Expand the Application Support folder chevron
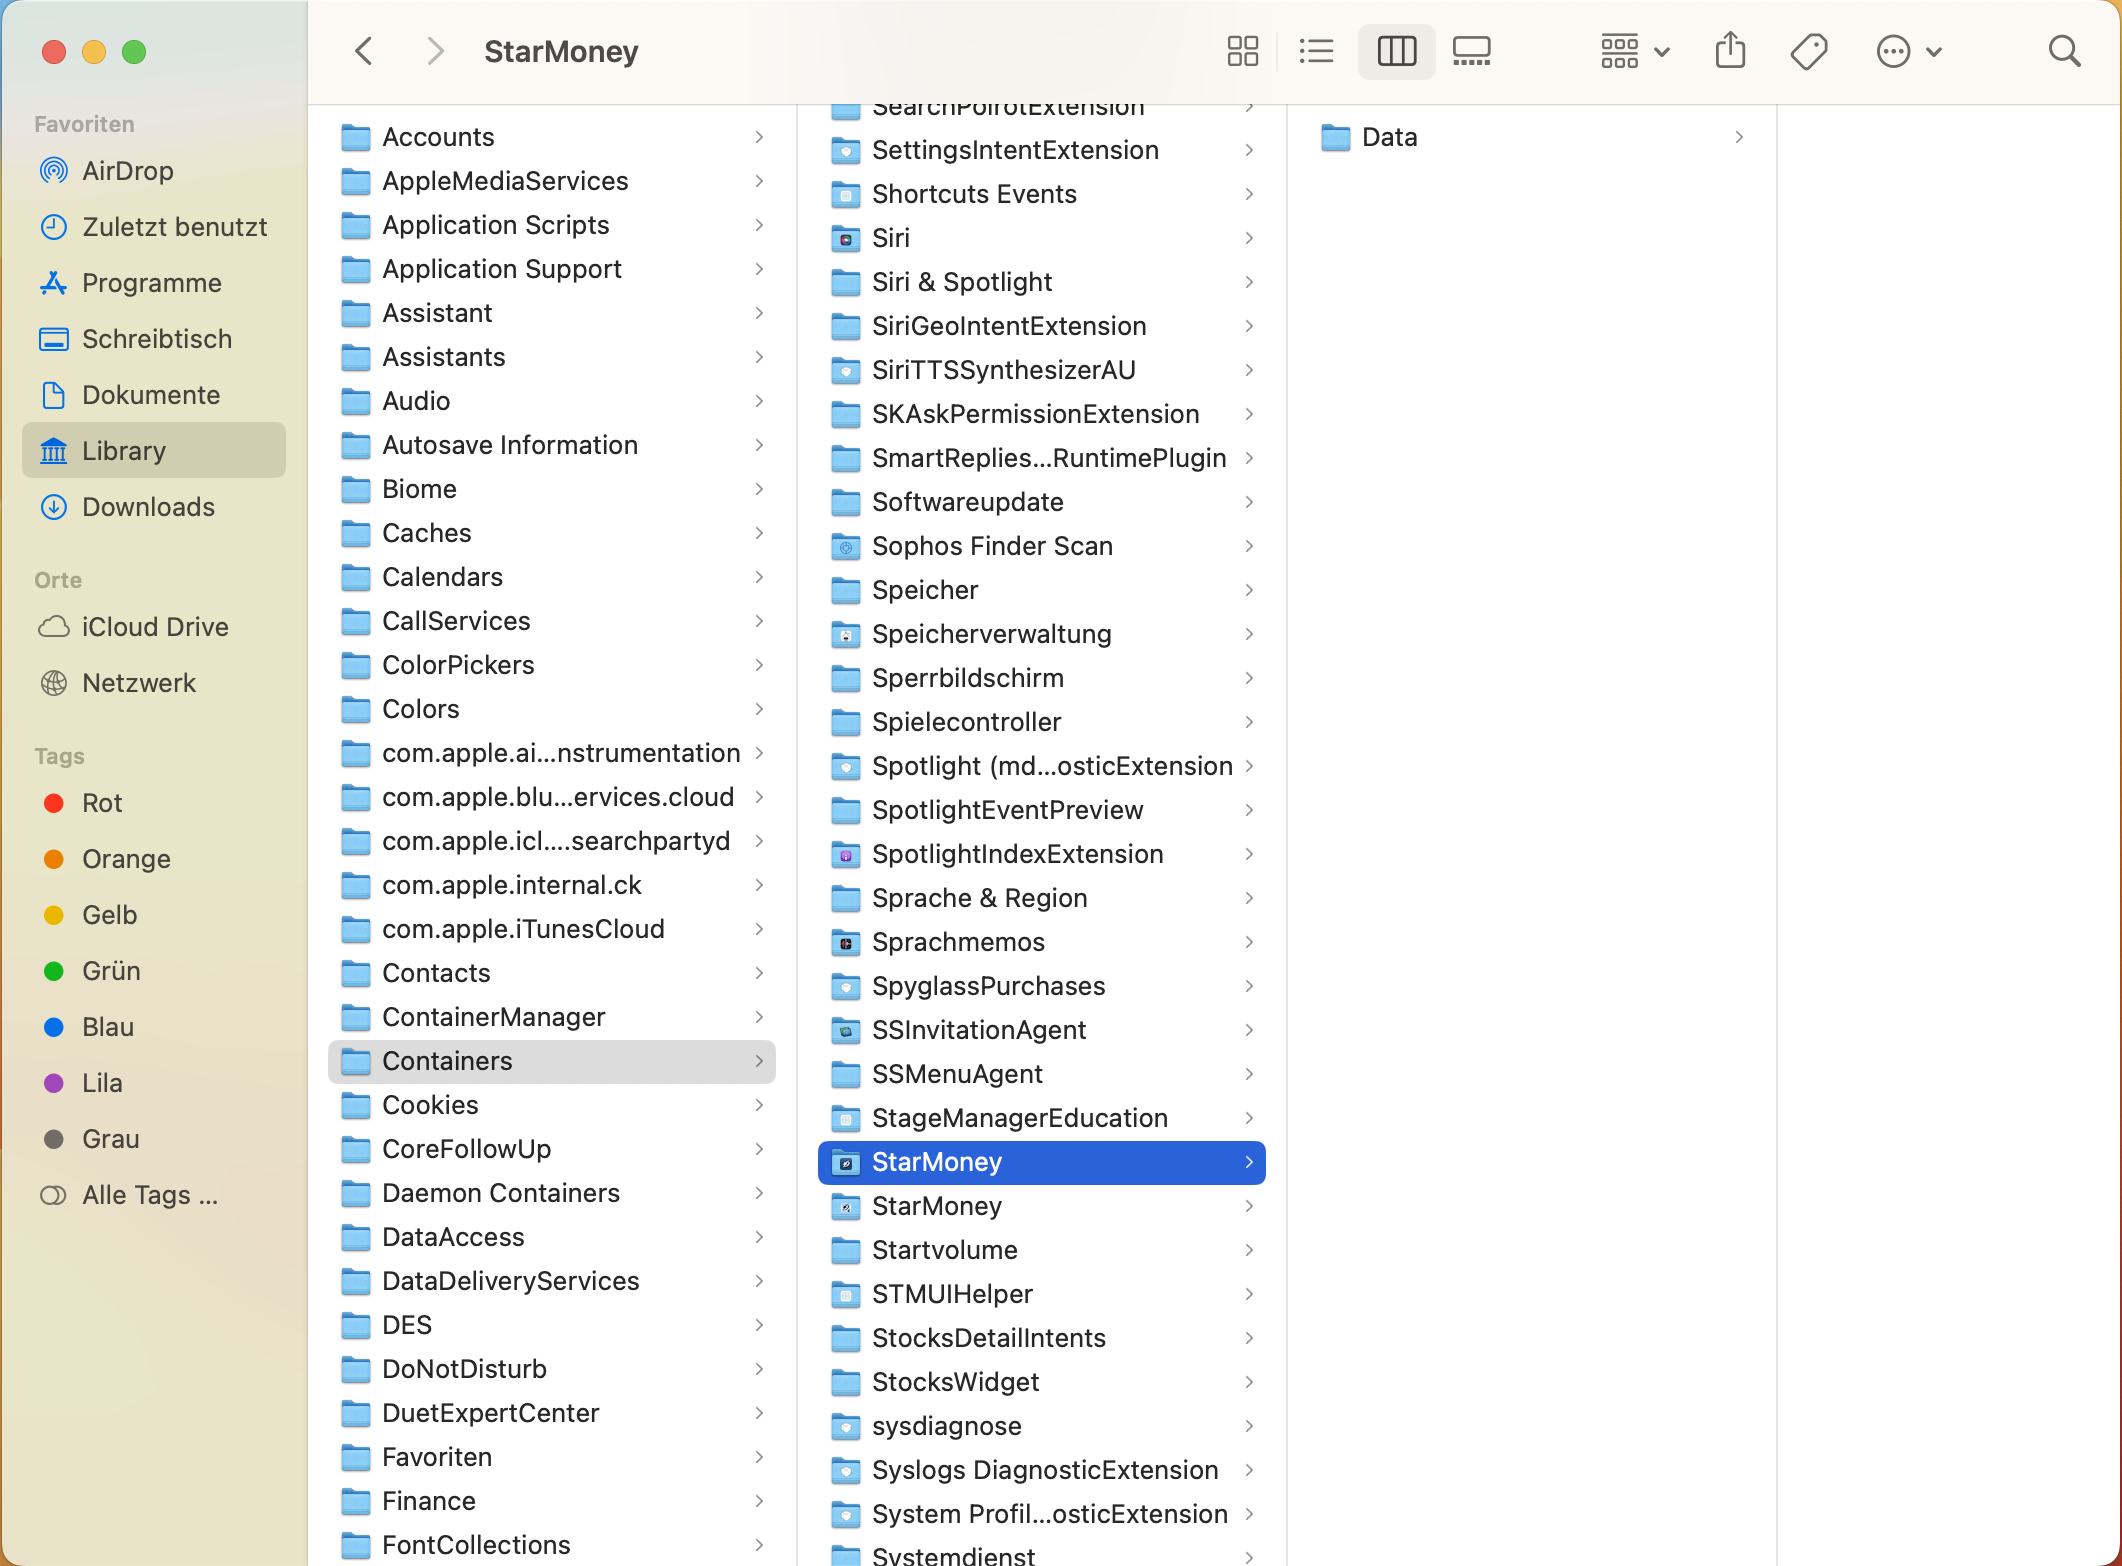2122x1566 pixels. (x=759, y=269)
